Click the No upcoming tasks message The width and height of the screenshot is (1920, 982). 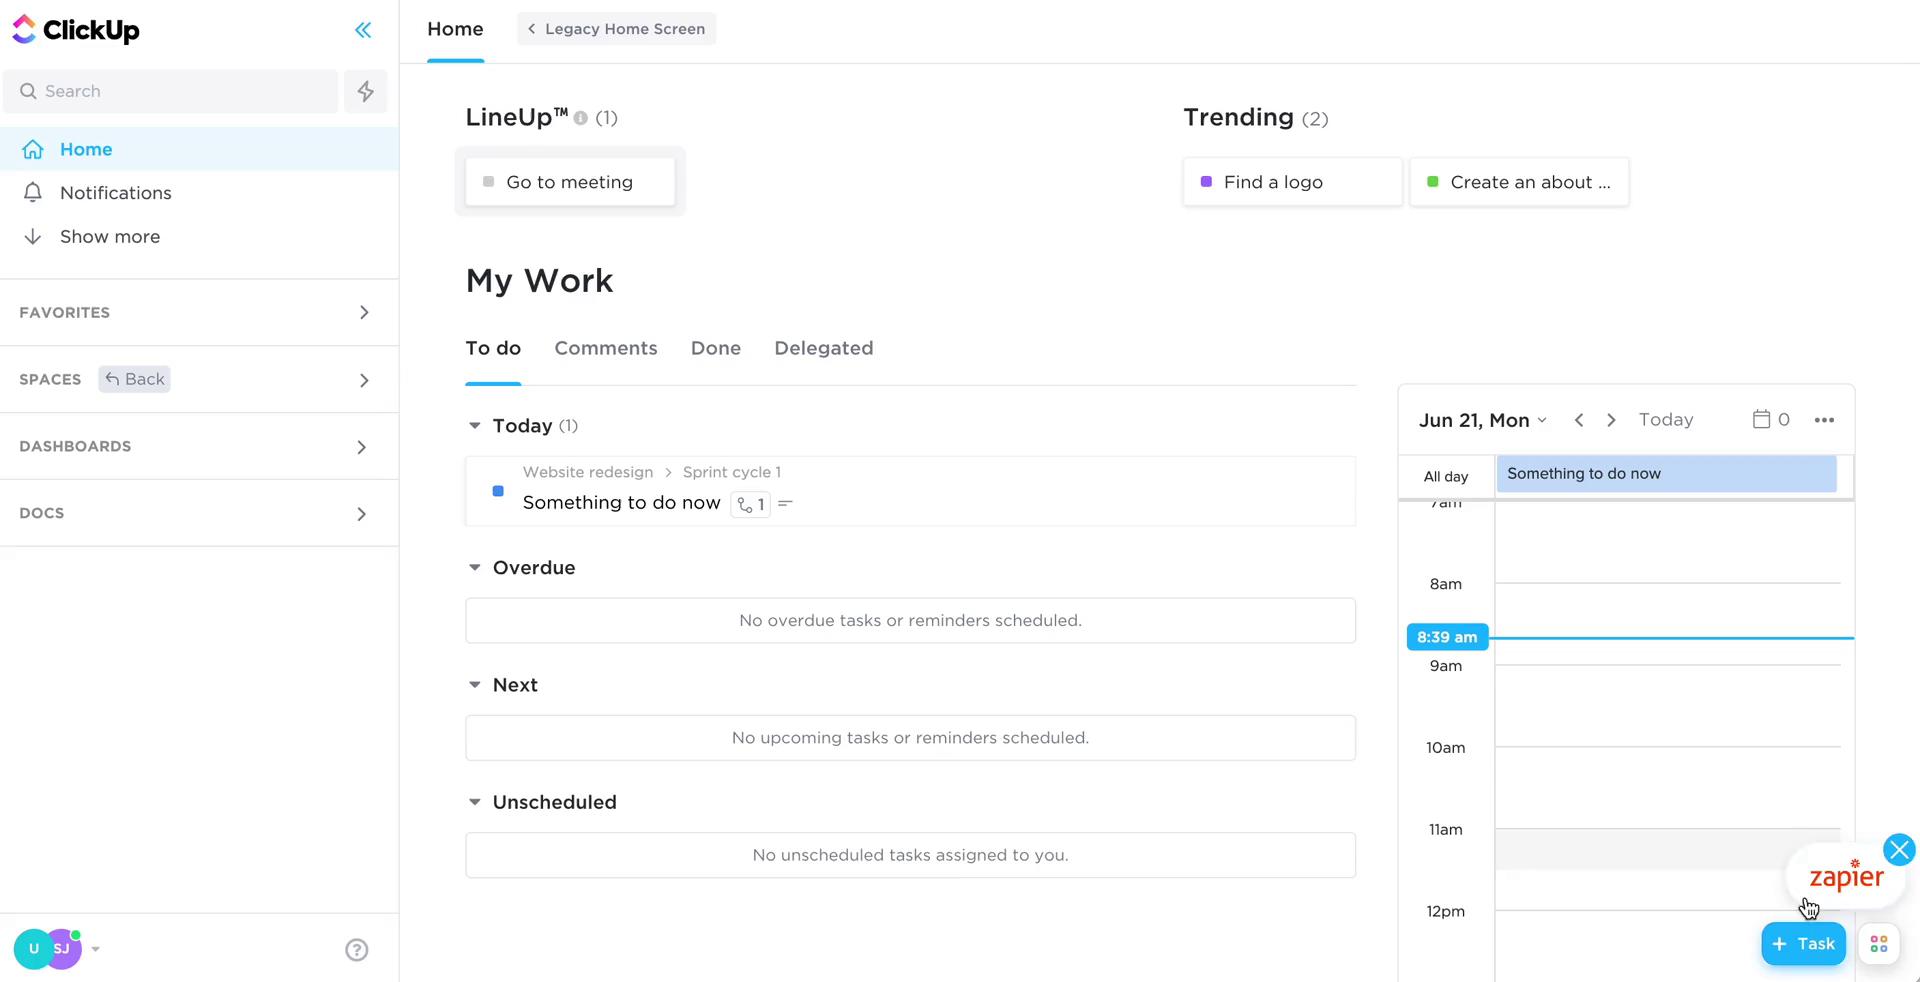click(910, 738)
